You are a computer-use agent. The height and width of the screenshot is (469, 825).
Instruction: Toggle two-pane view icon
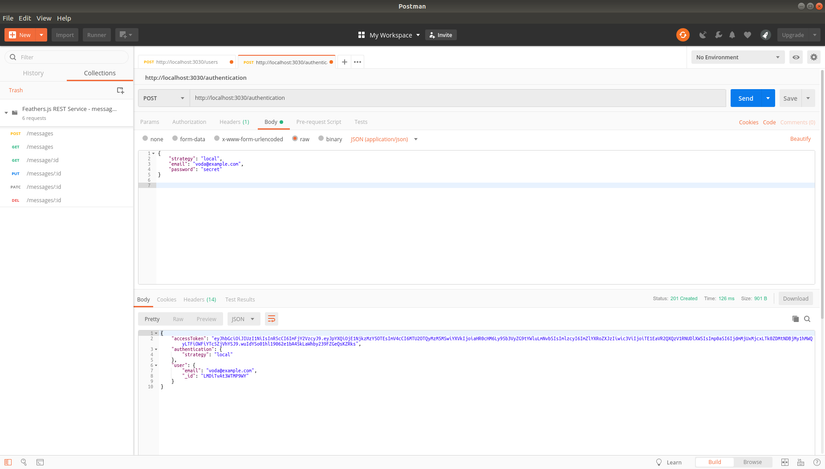[x=784, y=462]
